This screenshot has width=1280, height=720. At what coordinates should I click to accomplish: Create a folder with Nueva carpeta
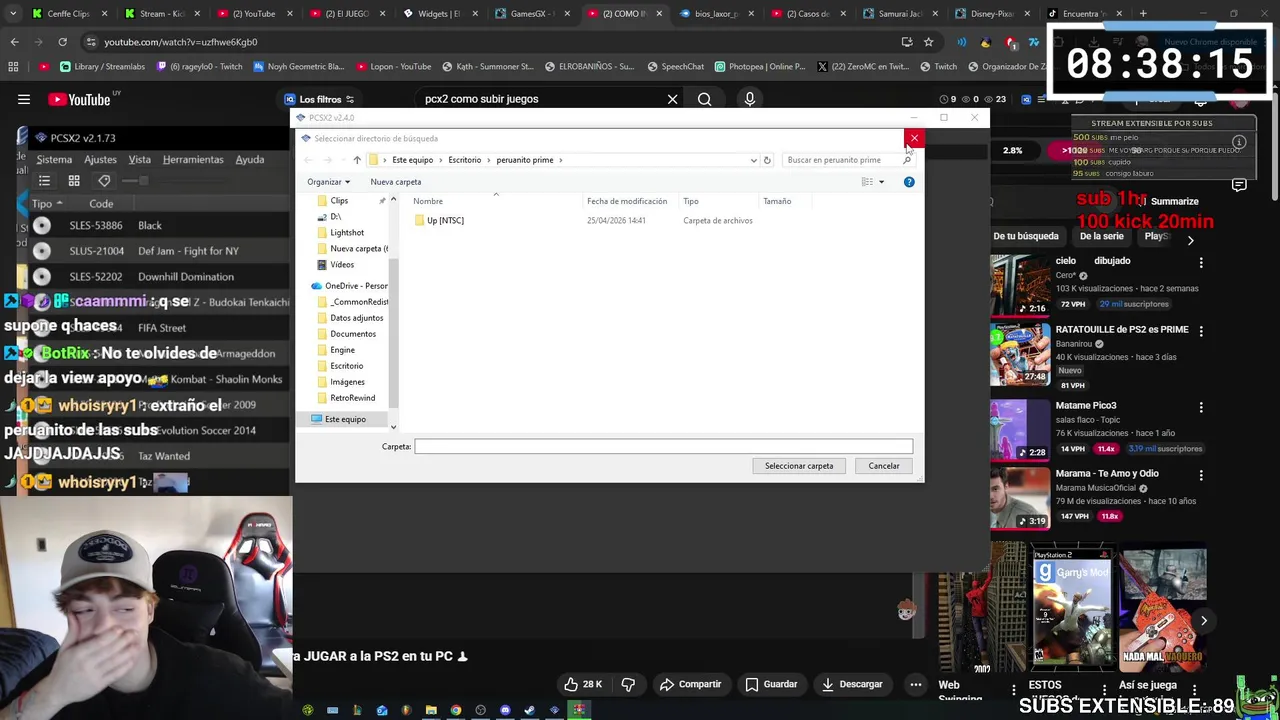(396, 182)
